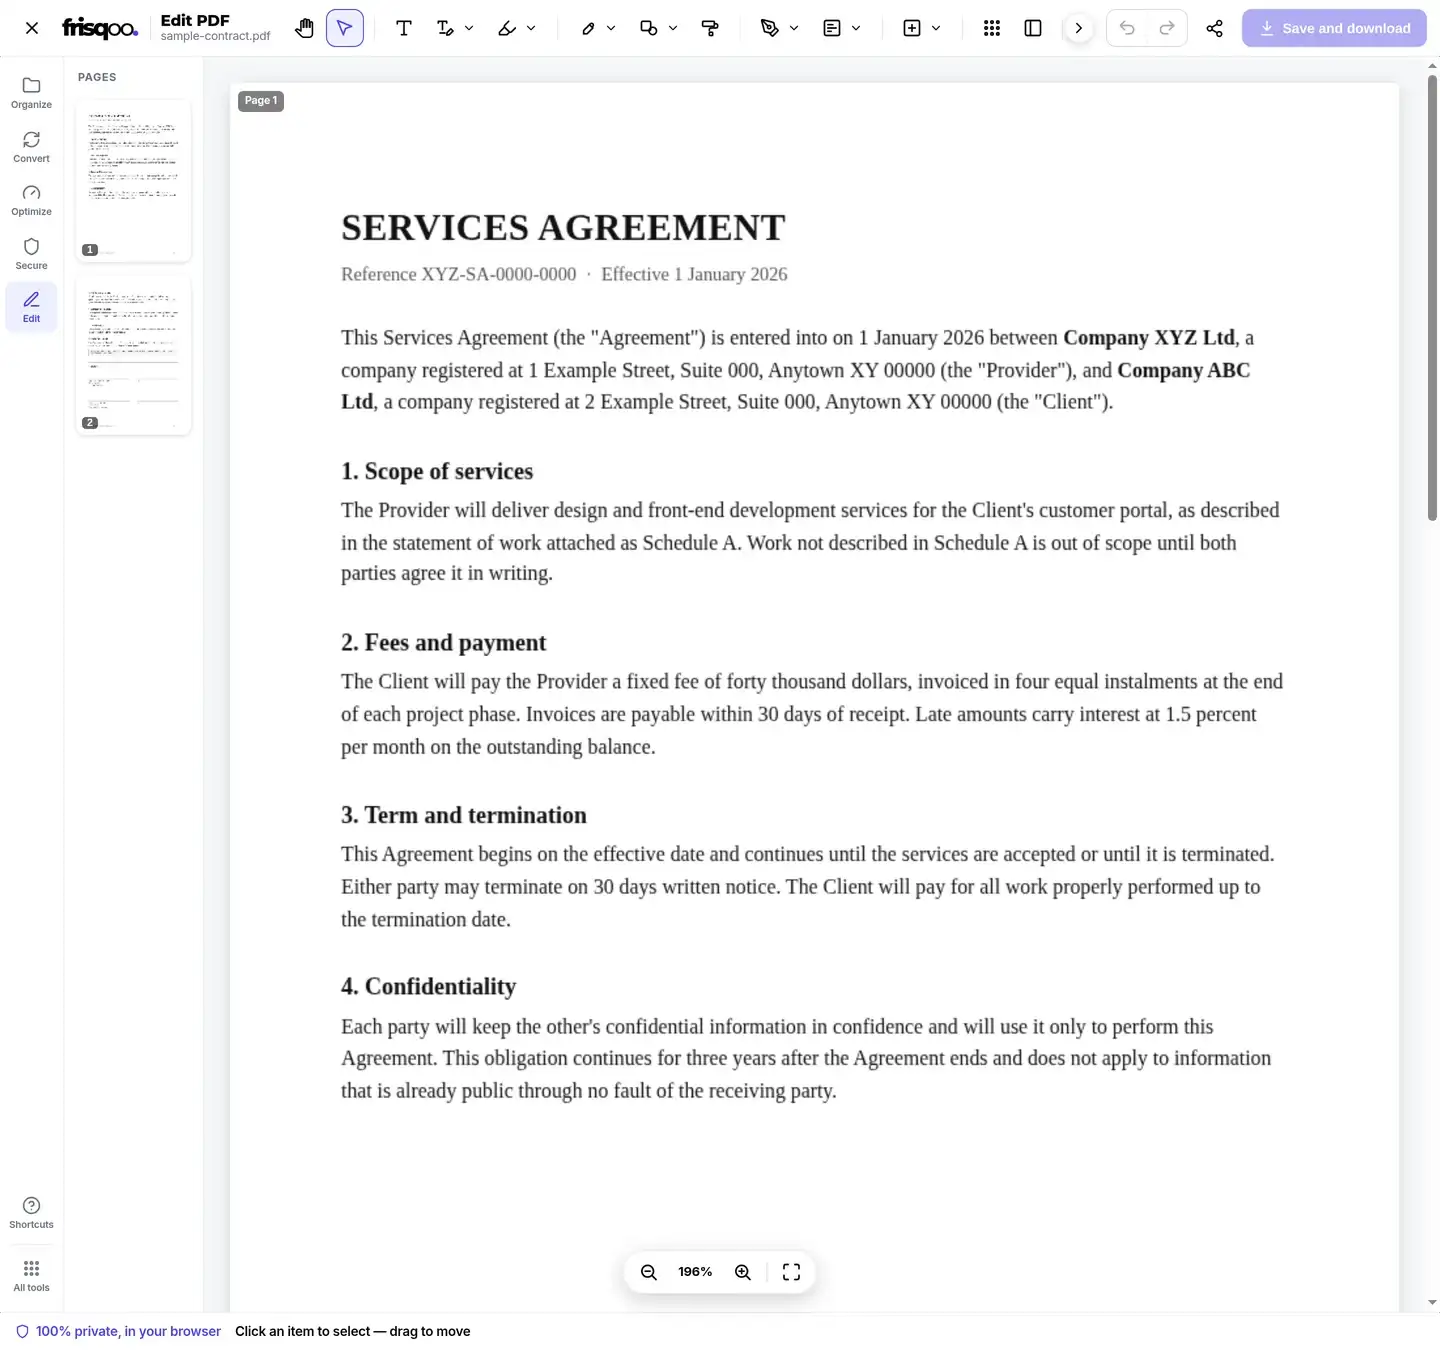Screen dimensions: 1440x1350
Task: Switch to the Convert sidebar tab
Action: (31, 147)
